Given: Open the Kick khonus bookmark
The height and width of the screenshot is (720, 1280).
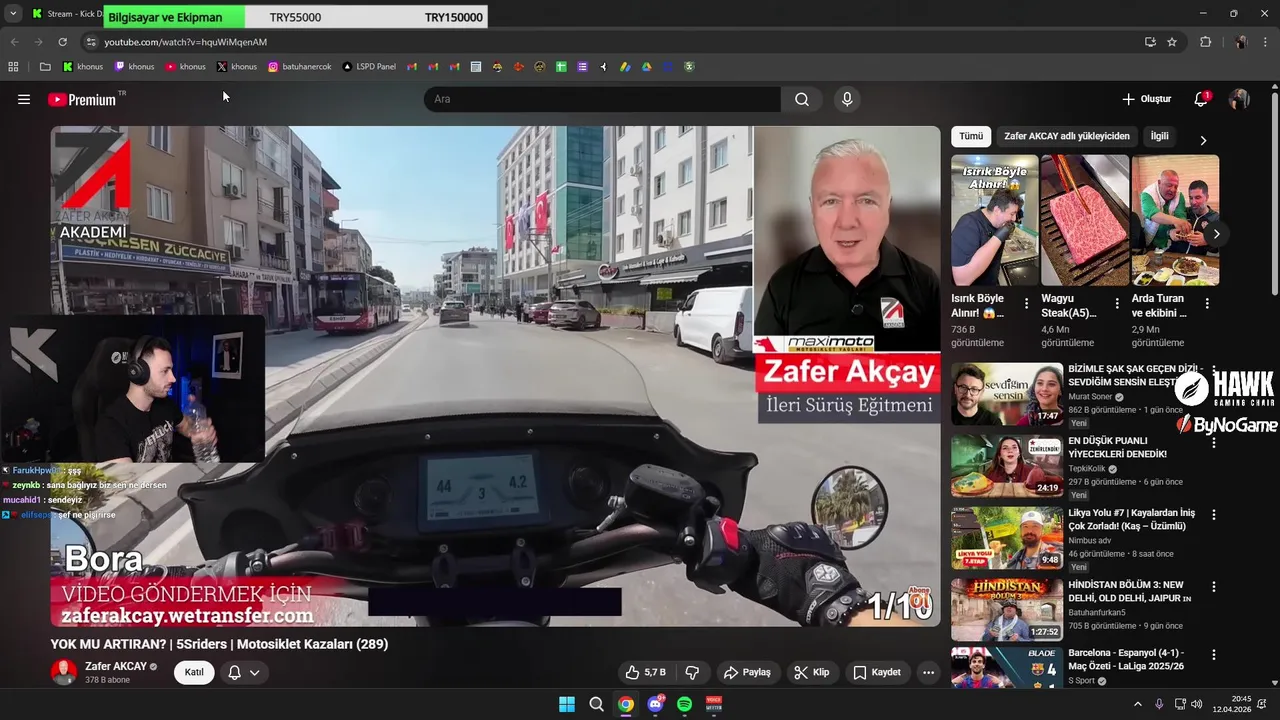Looking at the screenshot, I should pyautogui.click(x=82, y=67).
